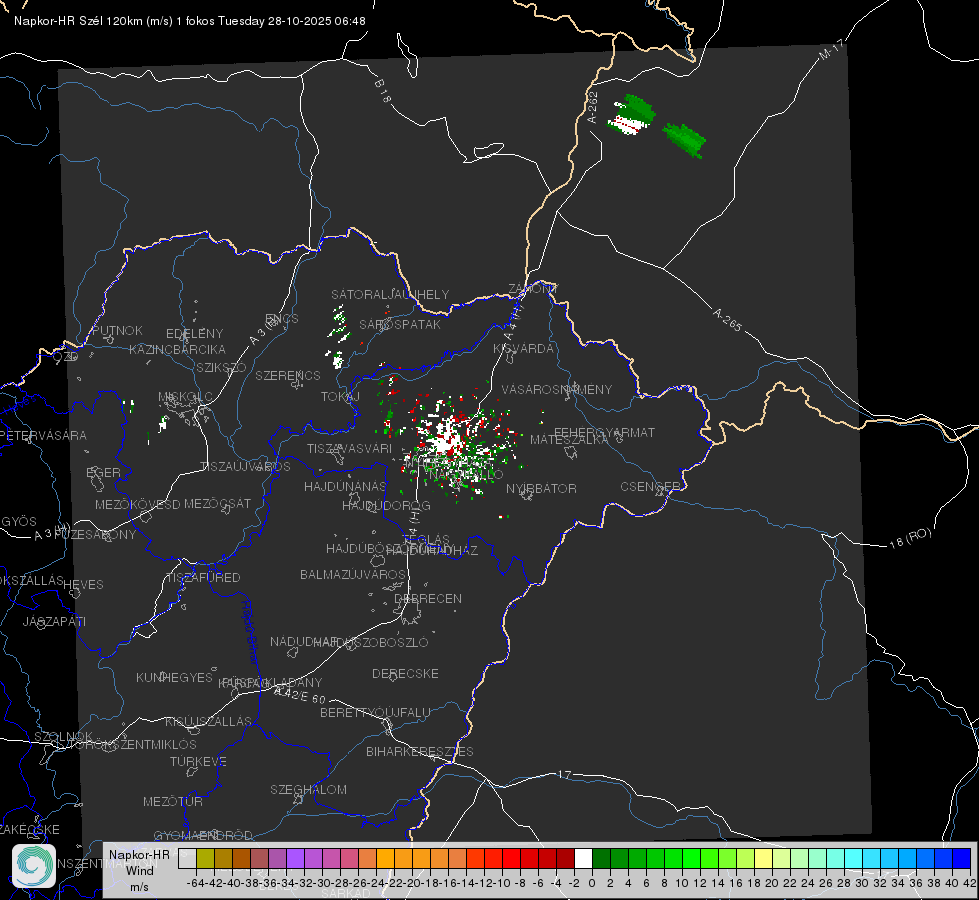This screenshot has width=979, height=900.
Task: Click the TÚRKEVE label
Action: click(199, 761)
